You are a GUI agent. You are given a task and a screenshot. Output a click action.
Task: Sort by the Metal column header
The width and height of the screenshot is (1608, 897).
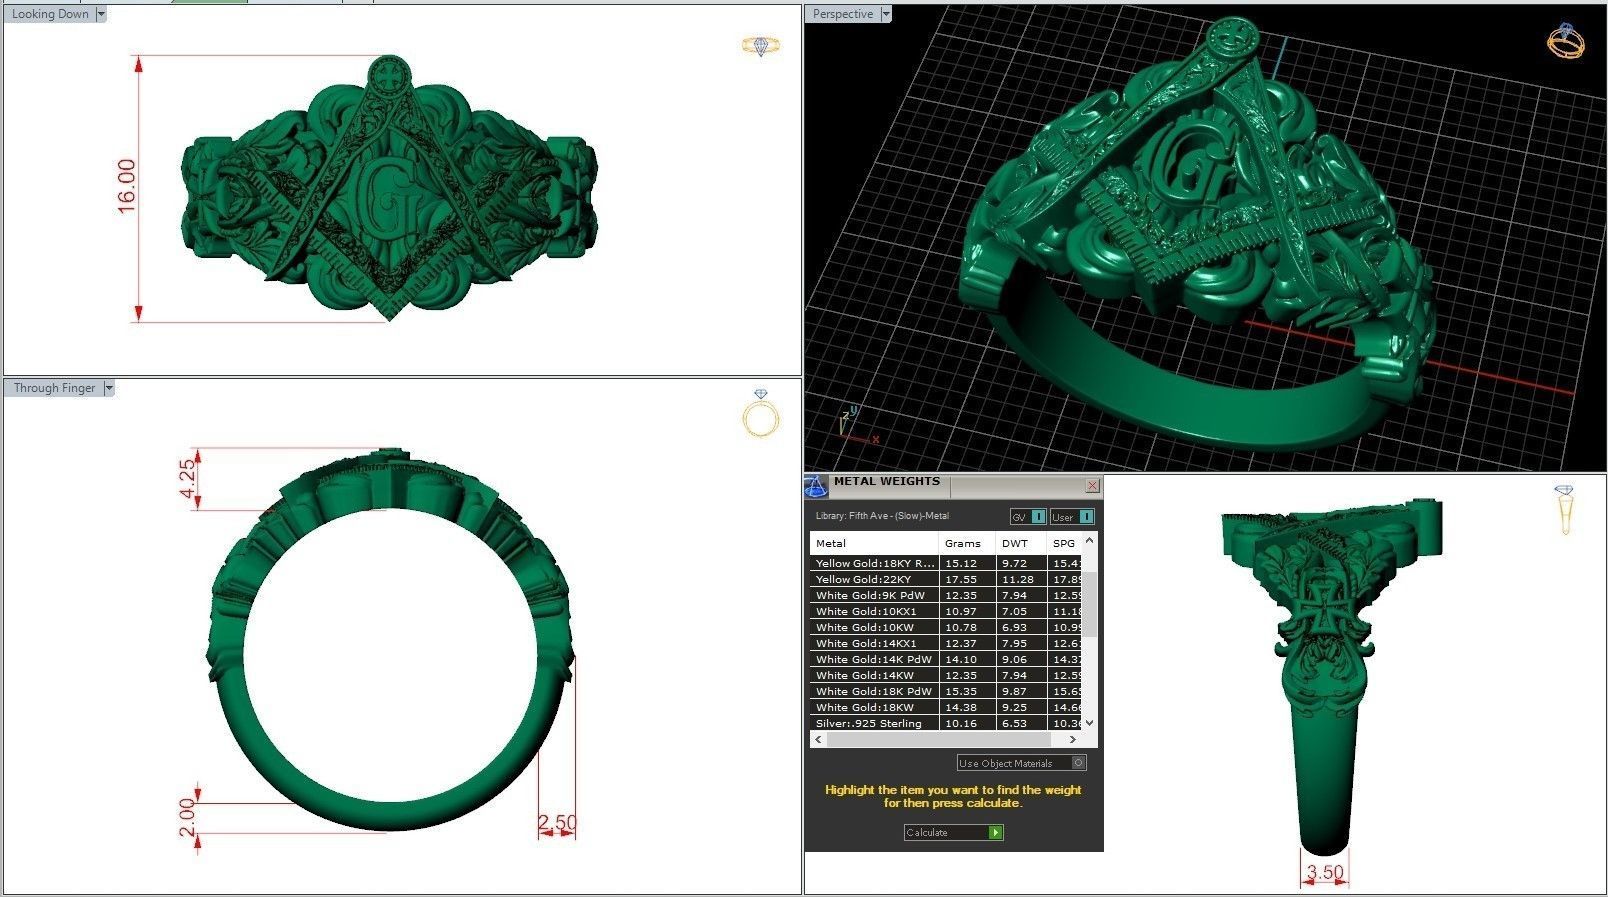[874, 543]
